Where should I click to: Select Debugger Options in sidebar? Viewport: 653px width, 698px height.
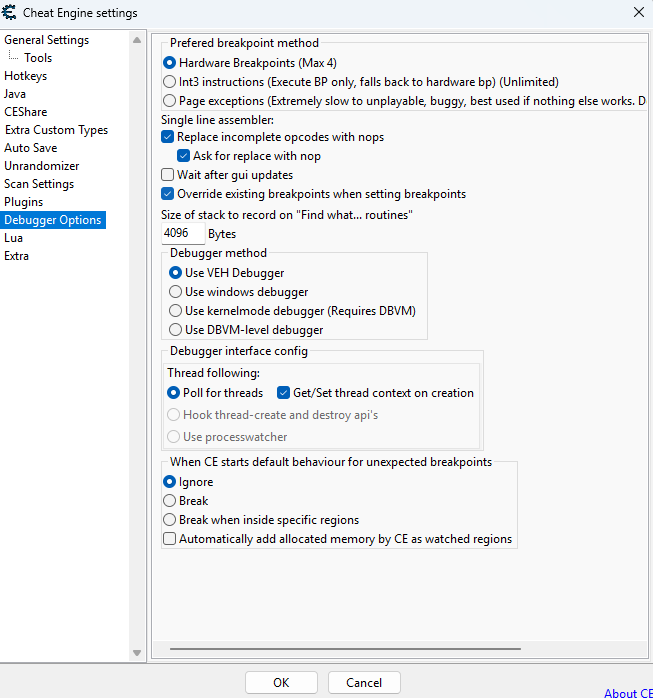[x=53, y=220]
